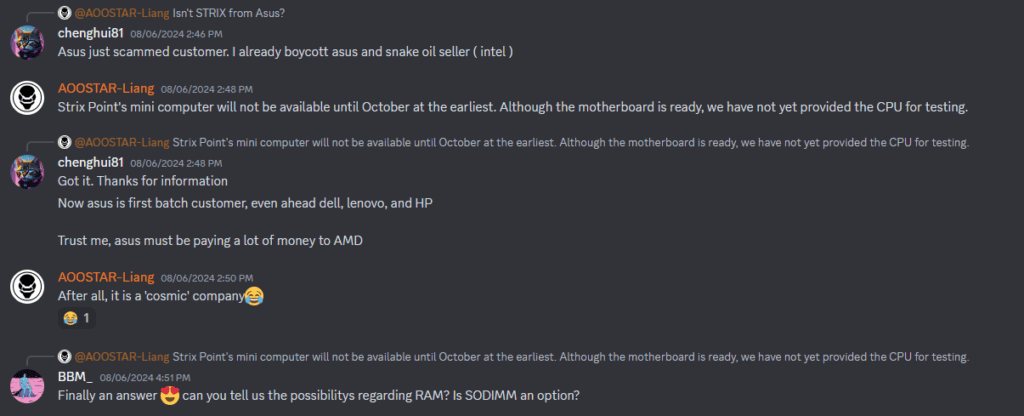
Task: Open the BBM_ username profile
Action: (x=75, y=376)
